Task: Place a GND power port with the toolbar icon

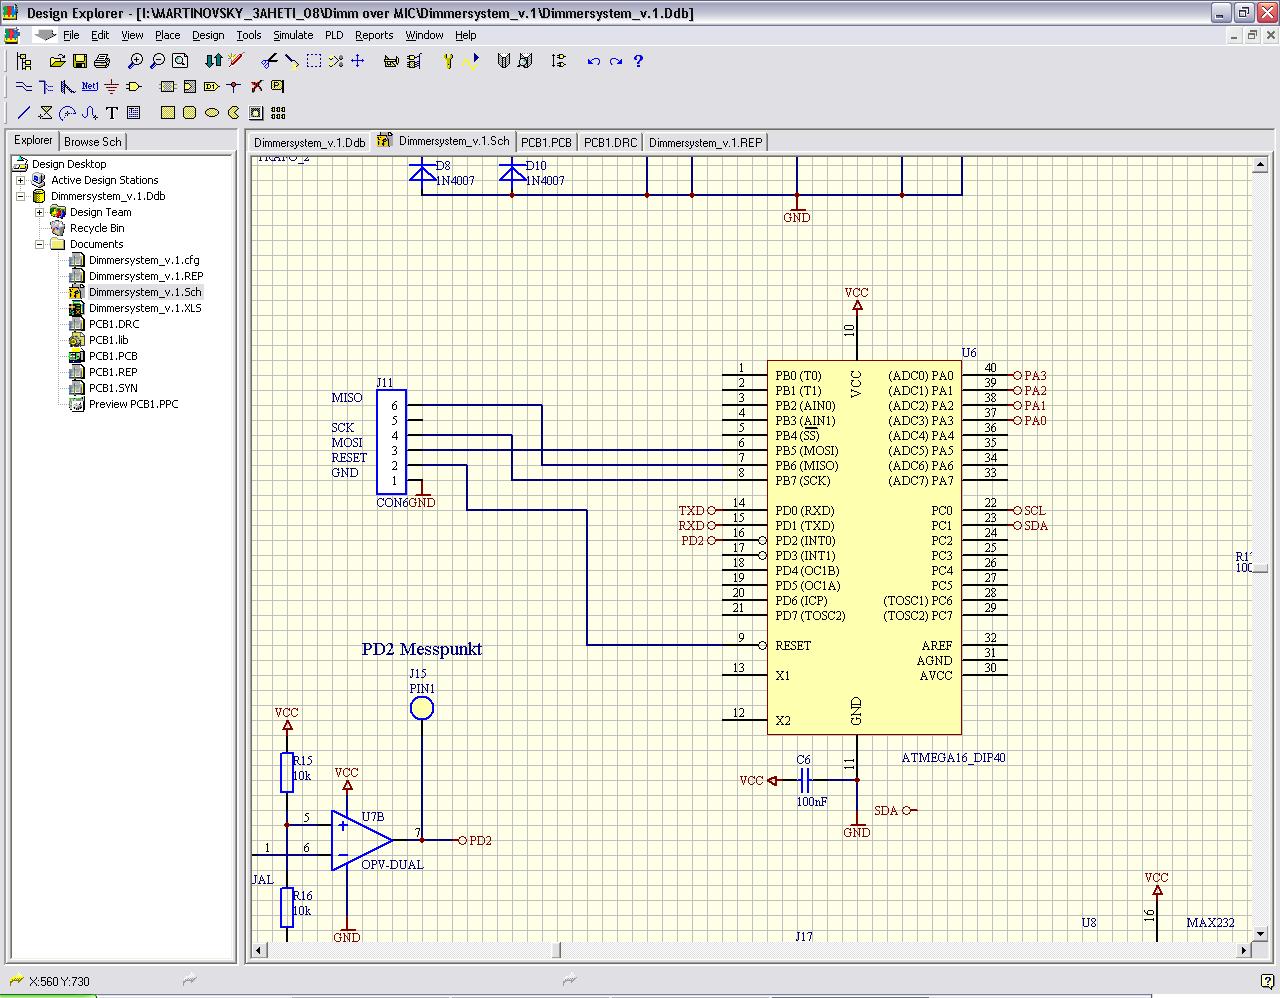Action: click(110, 86)
